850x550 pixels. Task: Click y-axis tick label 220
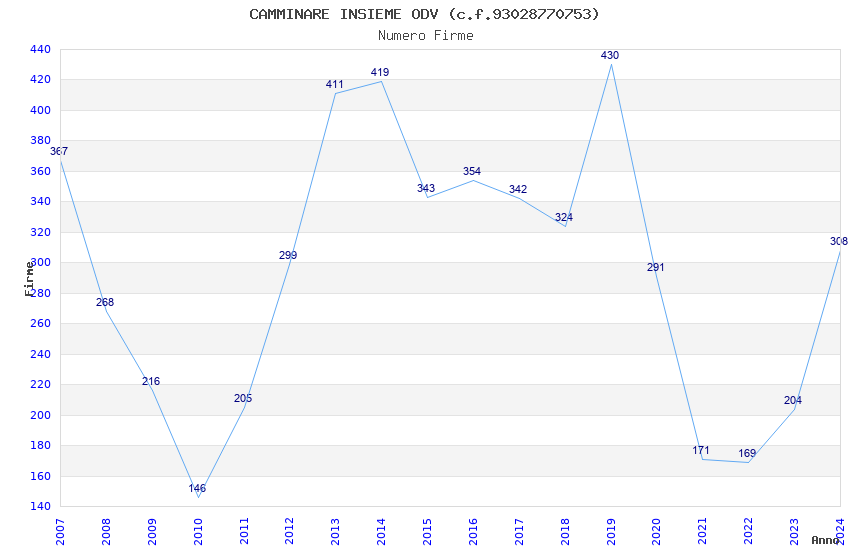[x=41, y=384]
